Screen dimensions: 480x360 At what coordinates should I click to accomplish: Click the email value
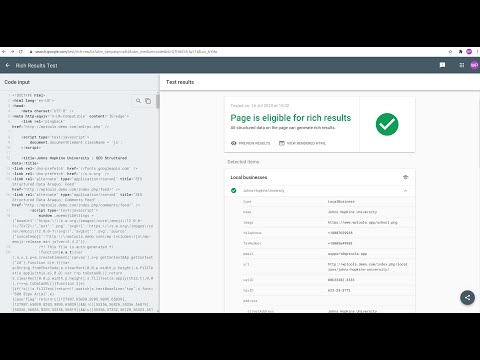click(x=347, y=254)
